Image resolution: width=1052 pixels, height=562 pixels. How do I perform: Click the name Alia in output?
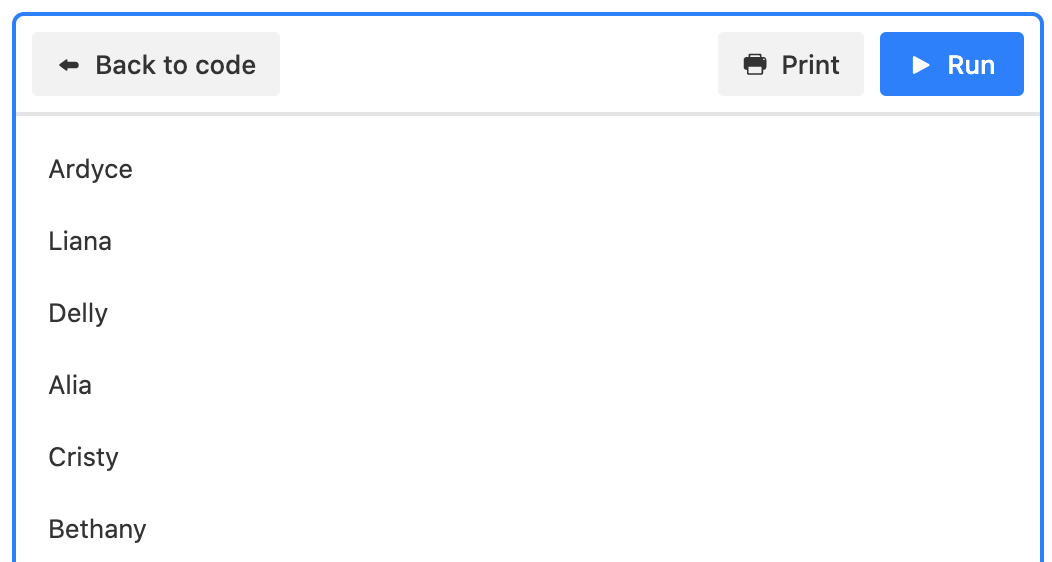(x=70, y=386)
